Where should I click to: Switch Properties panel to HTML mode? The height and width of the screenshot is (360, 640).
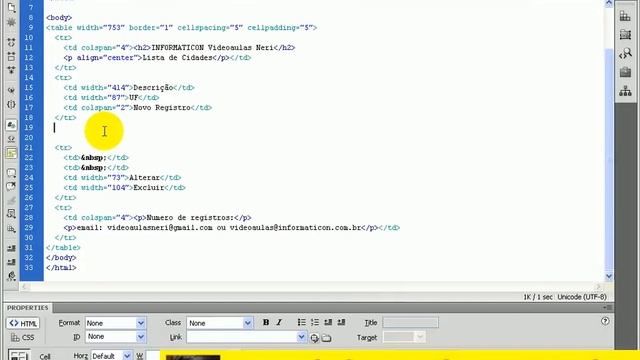coord(23,323)
